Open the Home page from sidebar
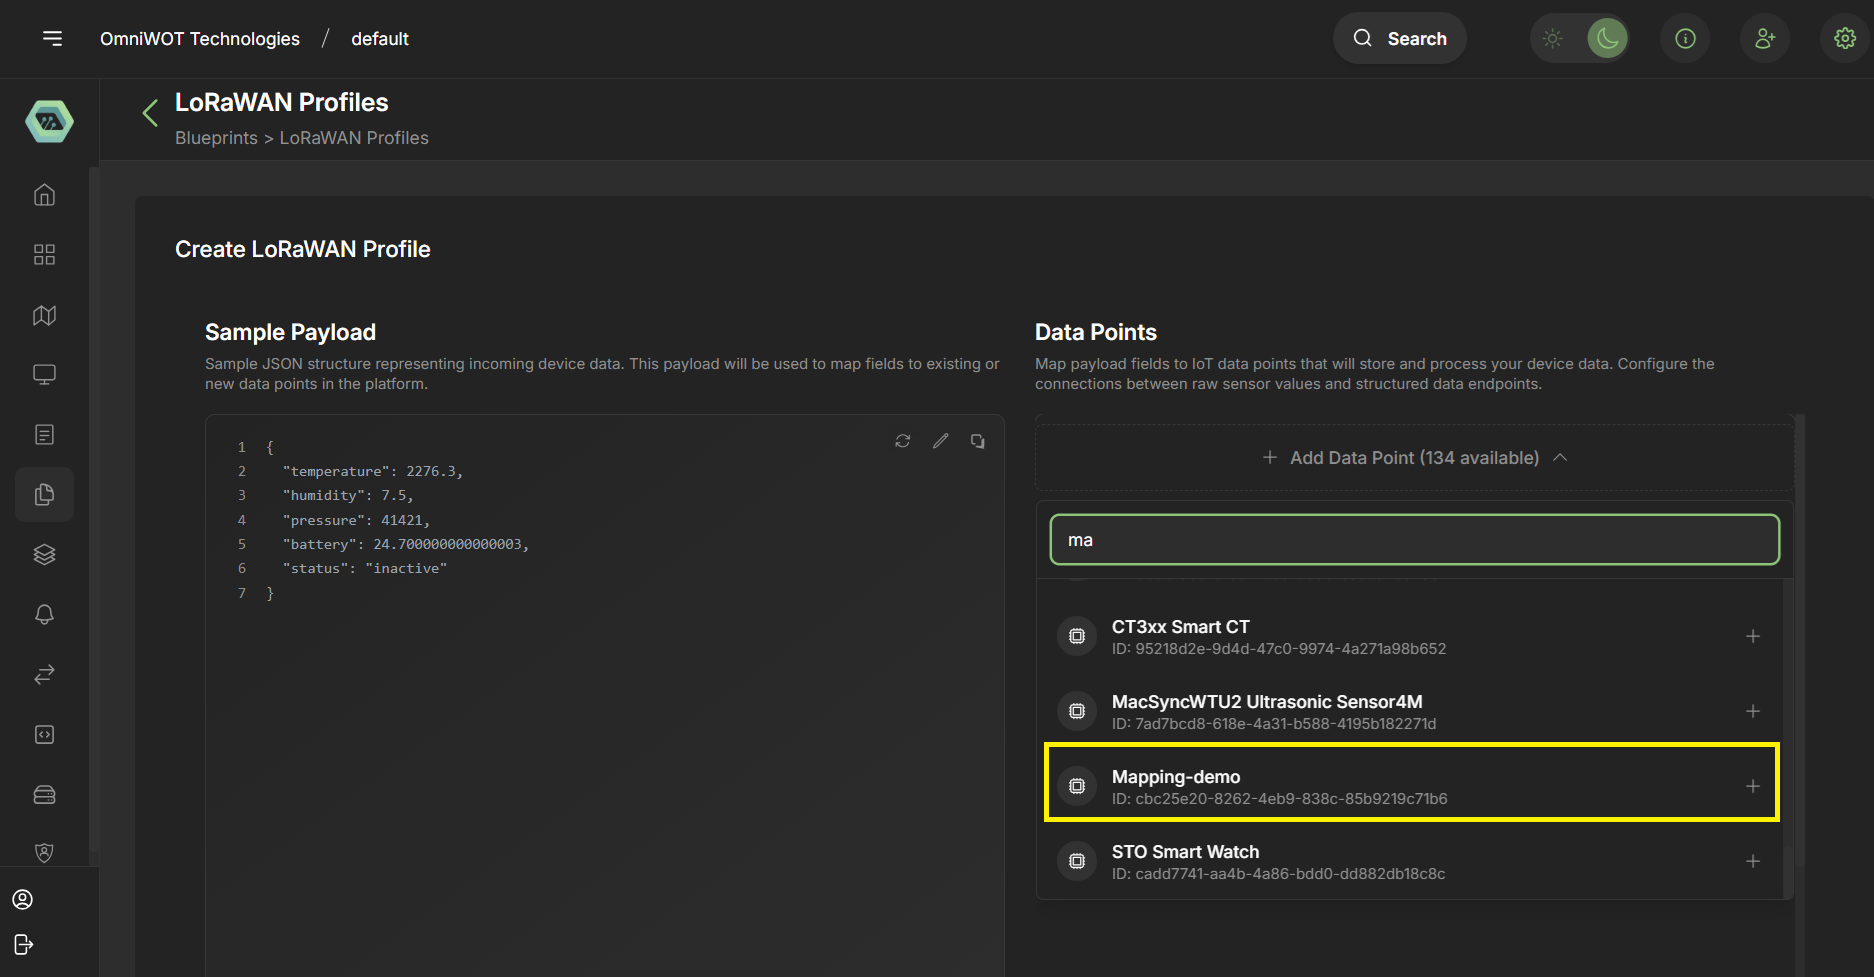Screen dimensions: 1874x977 44,194
